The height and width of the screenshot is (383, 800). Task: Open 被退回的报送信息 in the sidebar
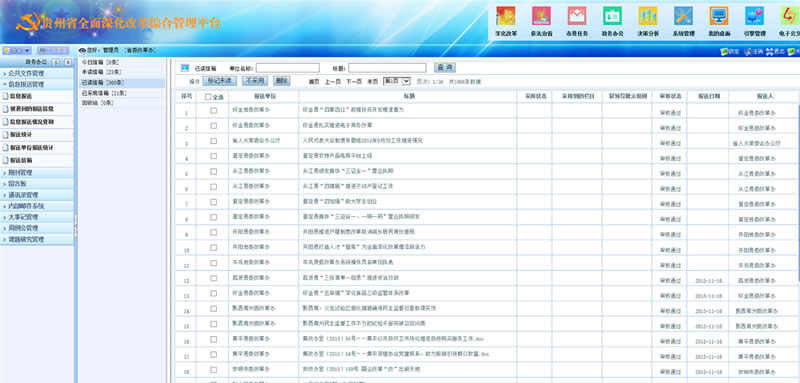pos(32,109)
